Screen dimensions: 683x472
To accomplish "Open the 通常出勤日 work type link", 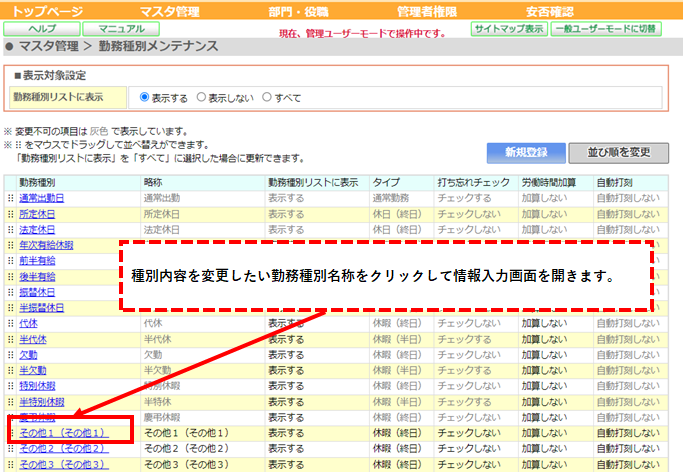I will click(x=41, y=199).
